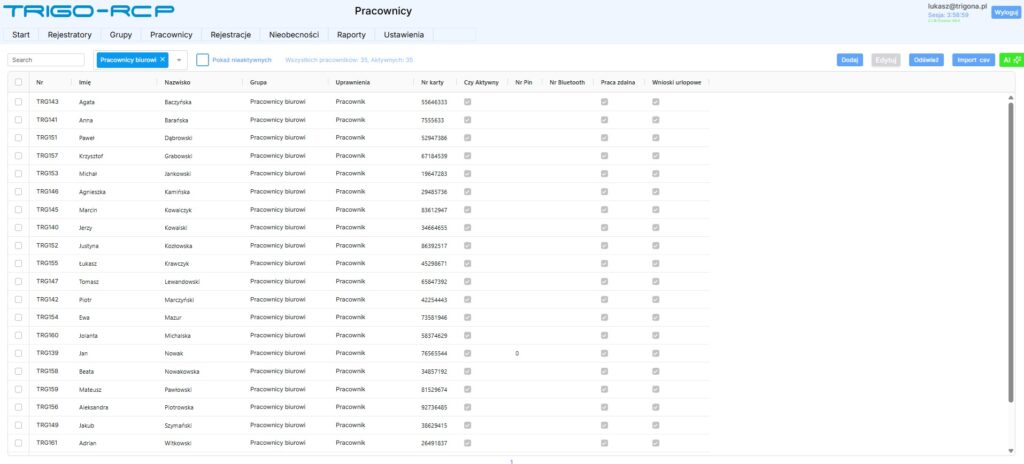Go to the Nieobecności tab
This screenshot has height=464, width=1024.
click(293, 35)
